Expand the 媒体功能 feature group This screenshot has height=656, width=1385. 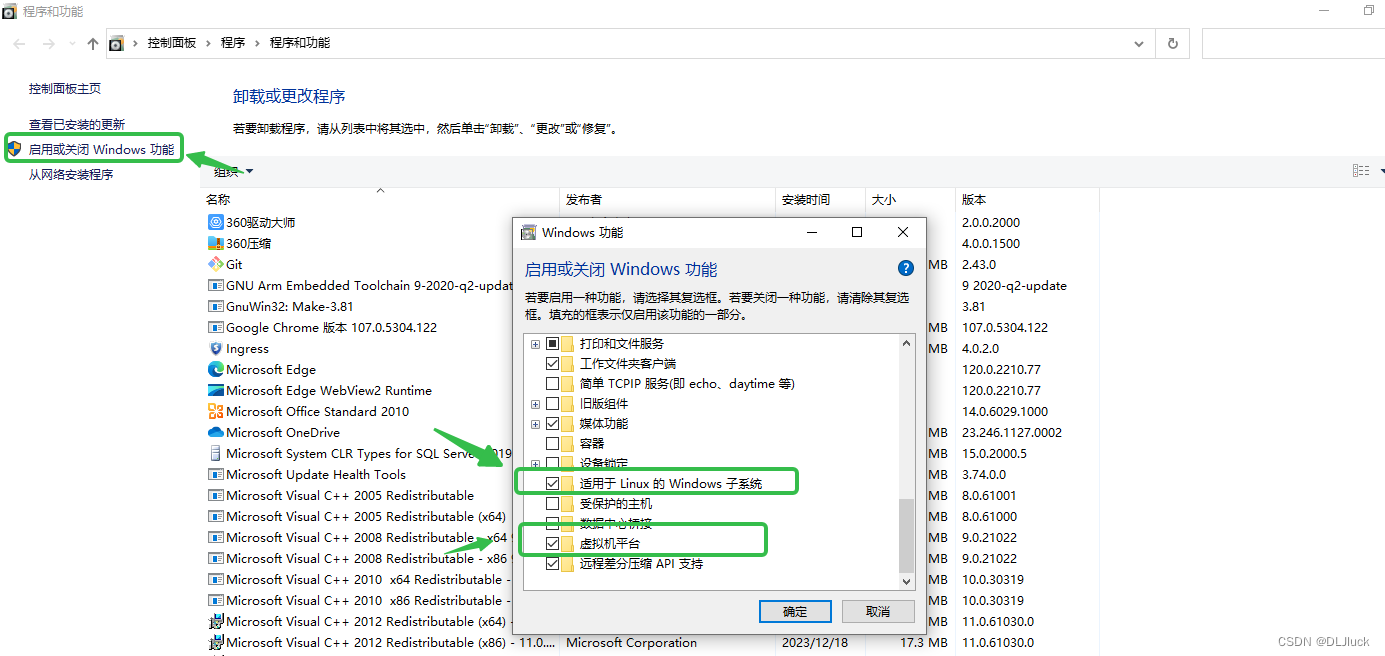535,423
